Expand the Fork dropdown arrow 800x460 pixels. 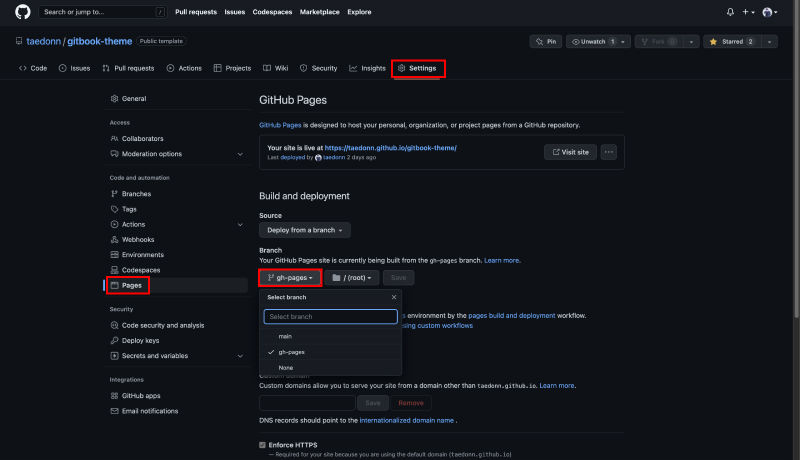[691, 41]
